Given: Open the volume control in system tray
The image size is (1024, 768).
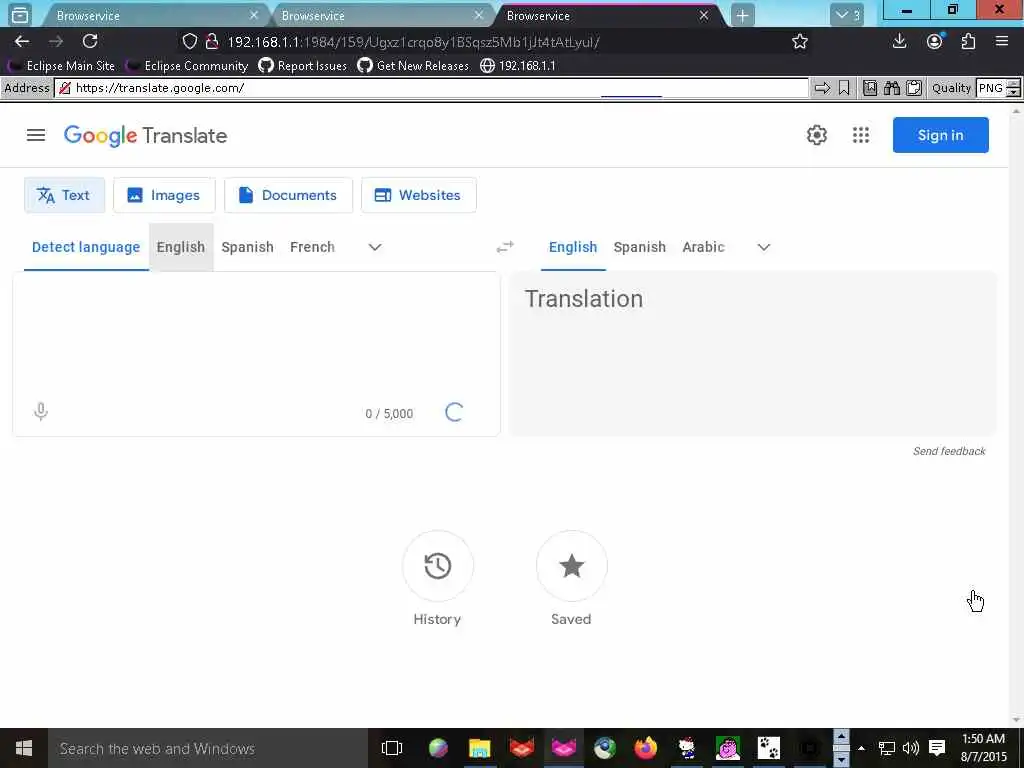Looking at the screenshot, I should click(910, 748).
